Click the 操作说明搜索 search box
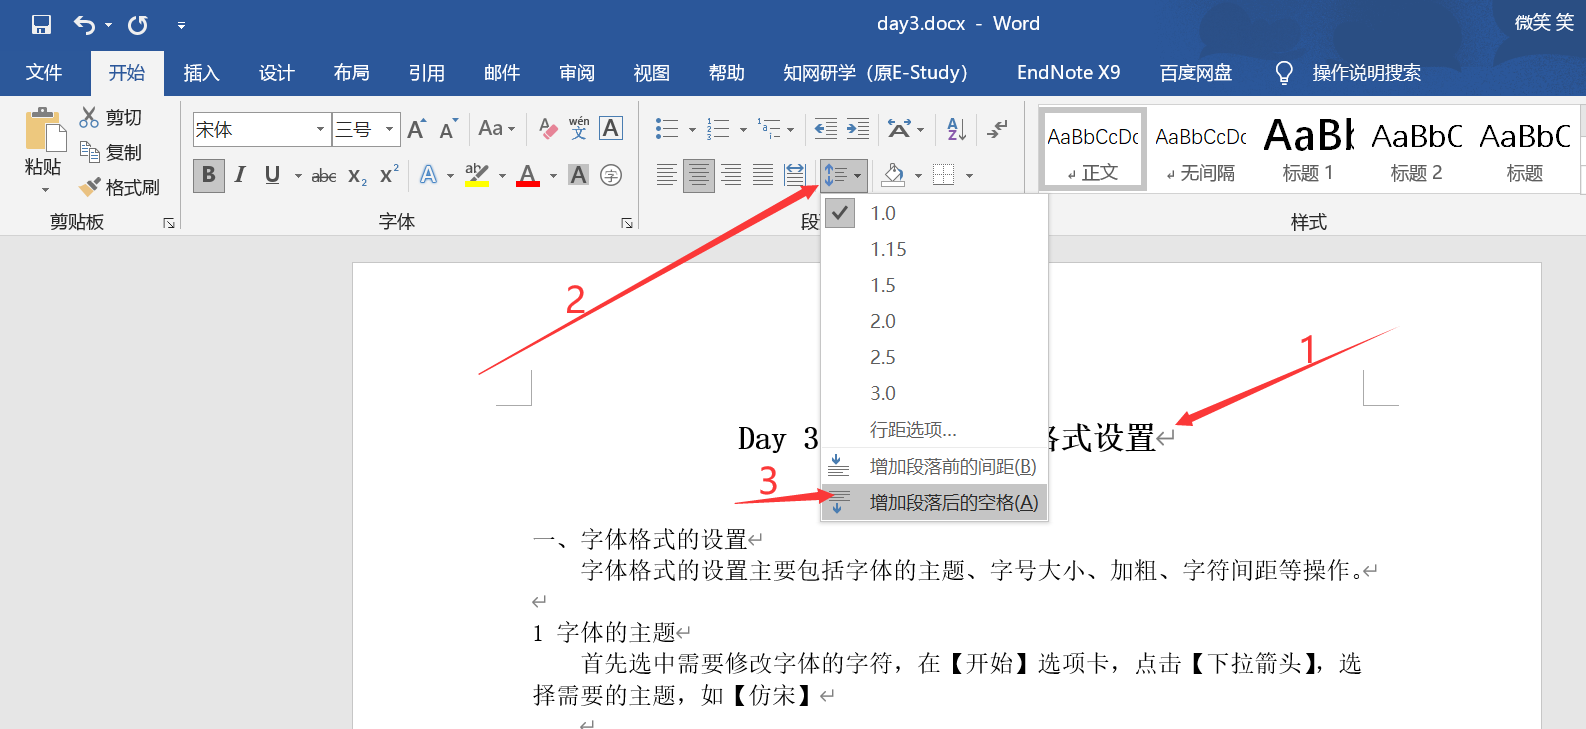This screenshot has height=729, width=1586. tap(1366, 73)
